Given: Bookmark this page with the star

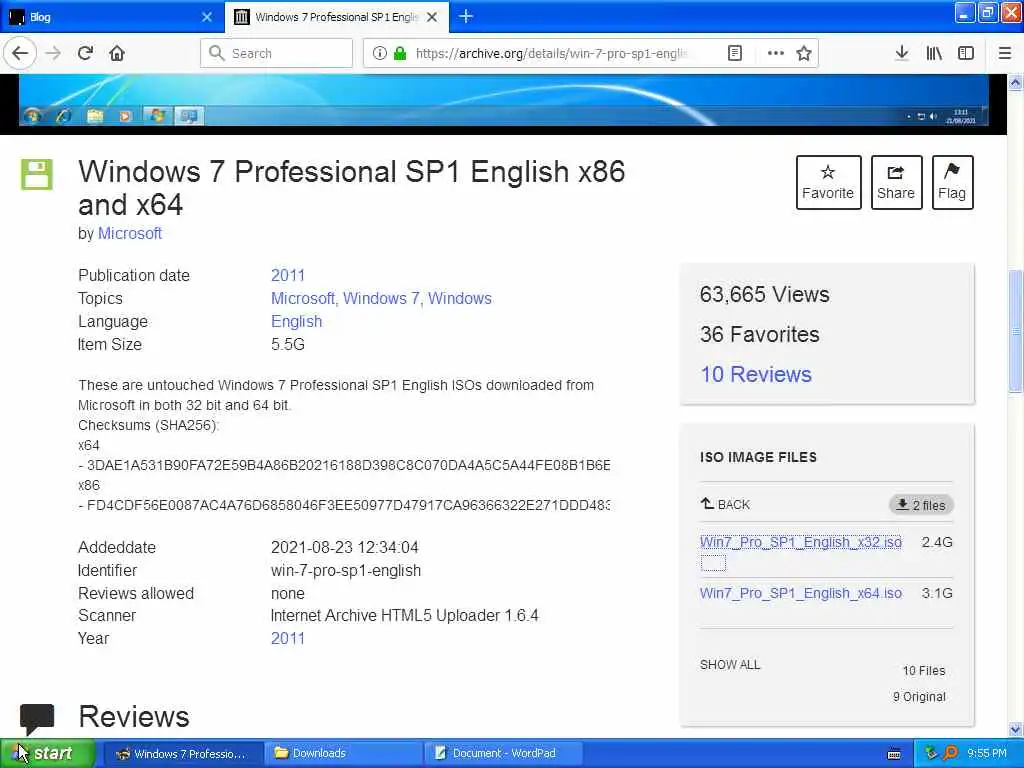Looking at the screenshot, I should 804,53.
